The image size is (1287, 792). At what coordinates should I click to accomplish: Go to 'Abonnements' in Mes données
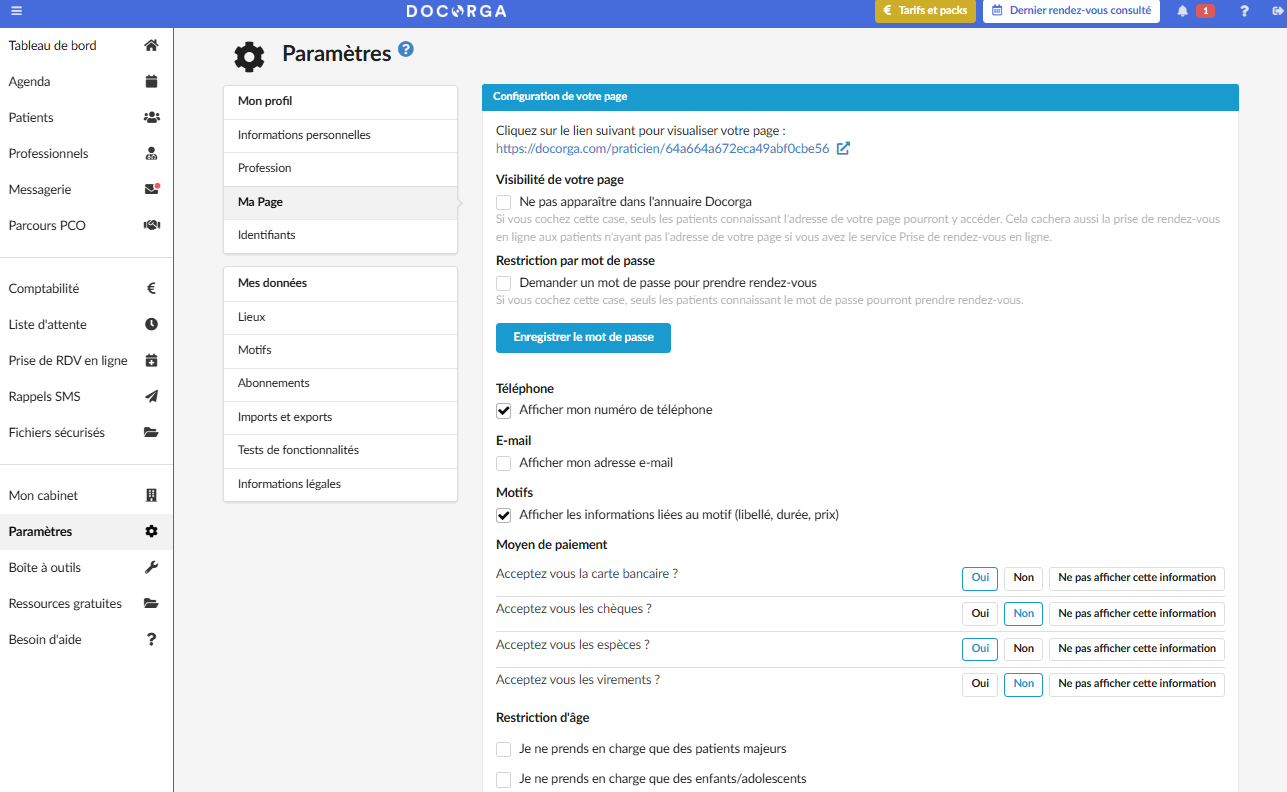tap(273, 383)
